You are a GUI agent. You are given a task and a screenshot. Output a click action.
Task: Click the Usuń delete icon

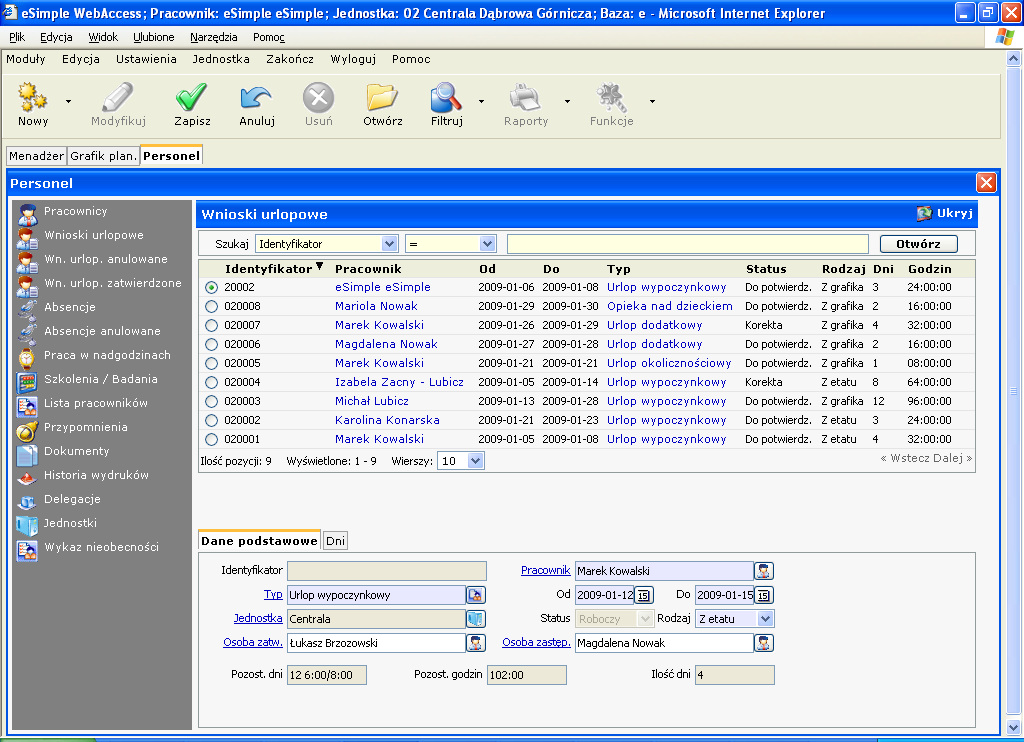(319, 97)
